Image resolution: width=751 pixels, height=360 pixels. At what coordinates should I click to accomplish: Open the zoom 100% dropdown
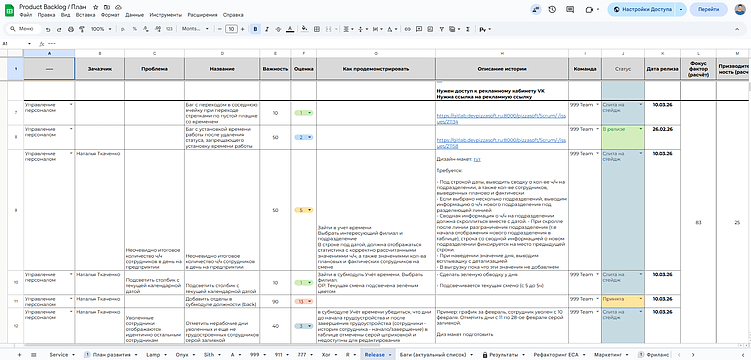coord(101,29)
